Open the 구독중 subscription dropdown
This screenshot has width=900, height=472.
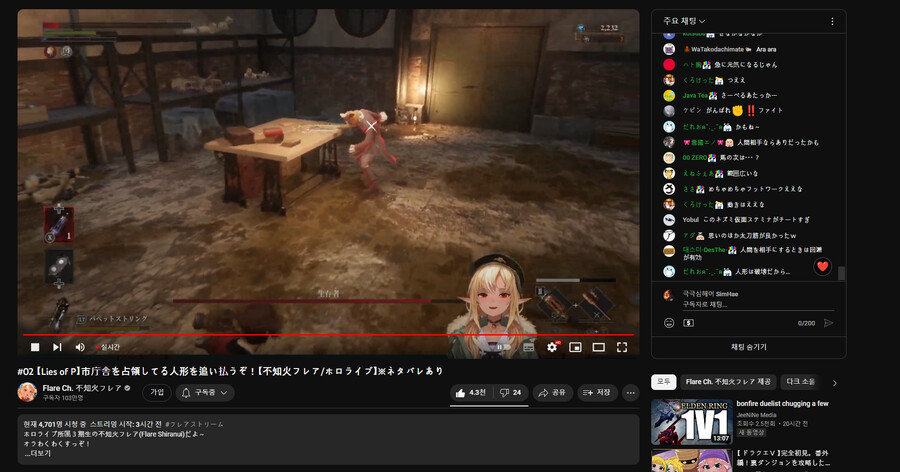coord(206,392)
